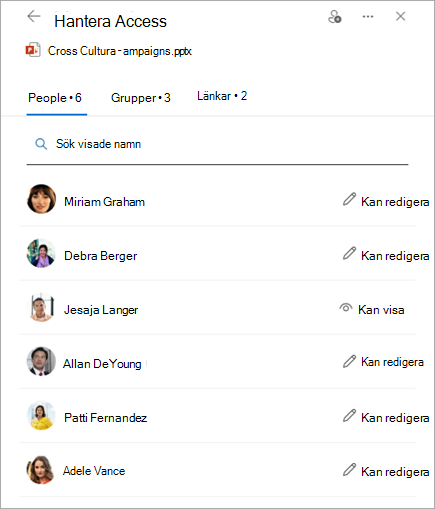Click the eye icon beside Jesaja Langer
The height and width of the screenshot is (509, 435).
pyautogui.click(x=346, y=307)
